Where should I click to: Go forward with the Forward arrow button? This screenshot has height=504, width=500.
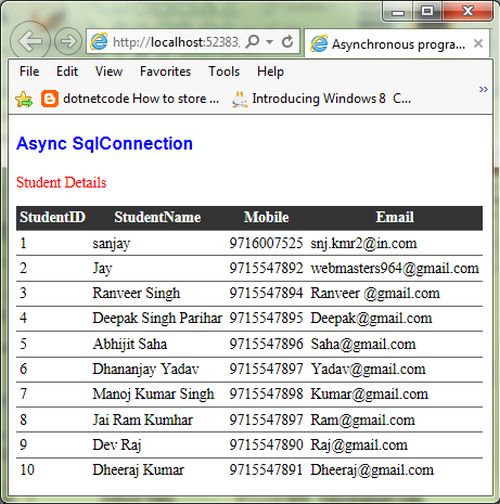pos(68,41)
